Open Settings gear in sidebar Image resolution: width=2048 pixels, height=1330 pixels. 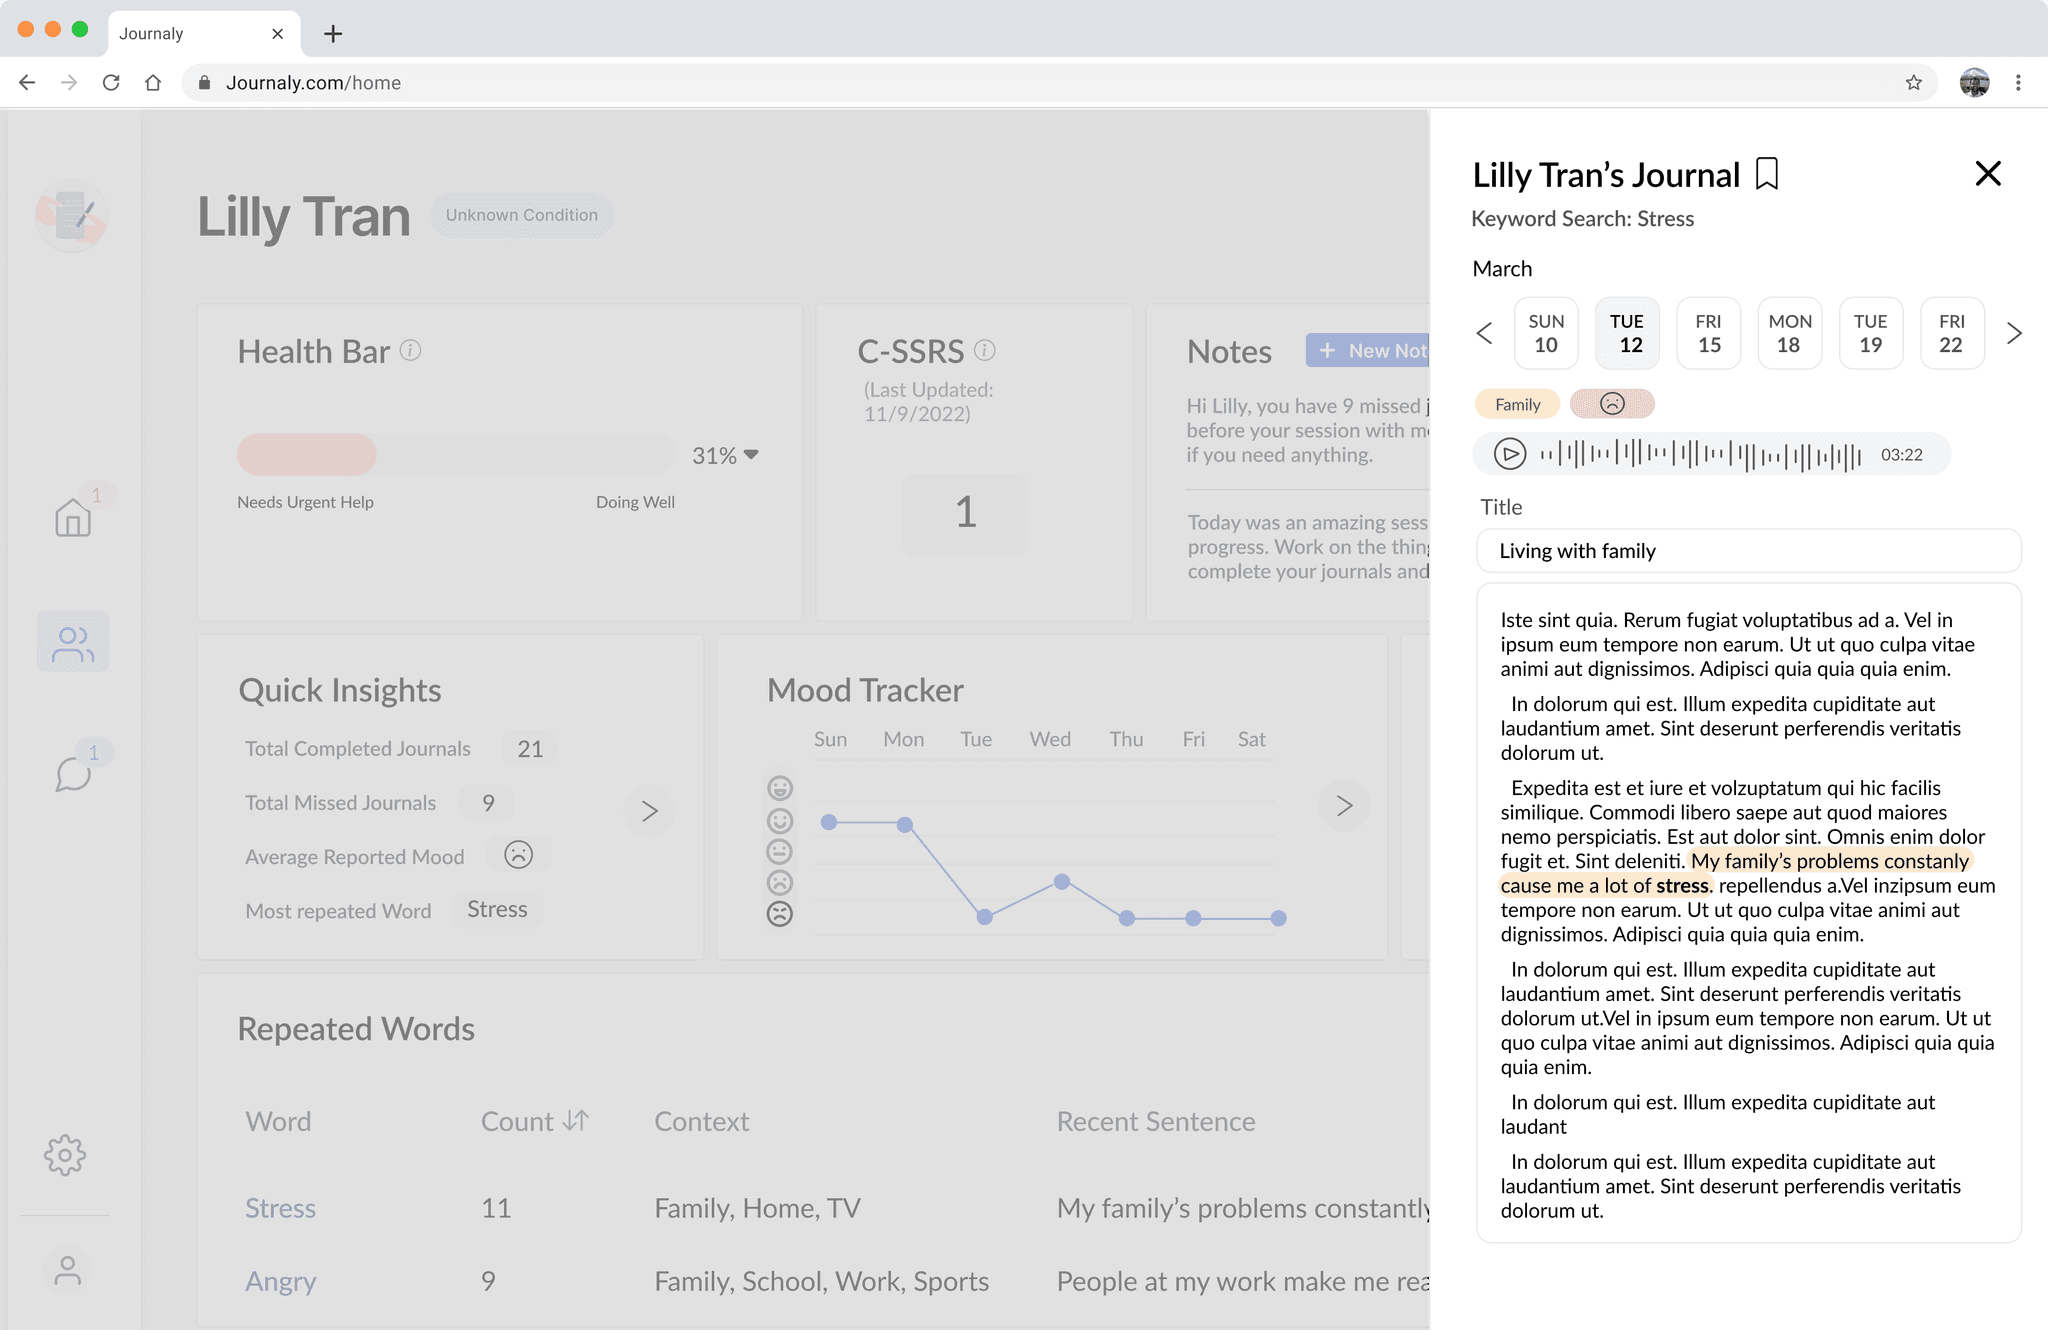(65, 1155)
